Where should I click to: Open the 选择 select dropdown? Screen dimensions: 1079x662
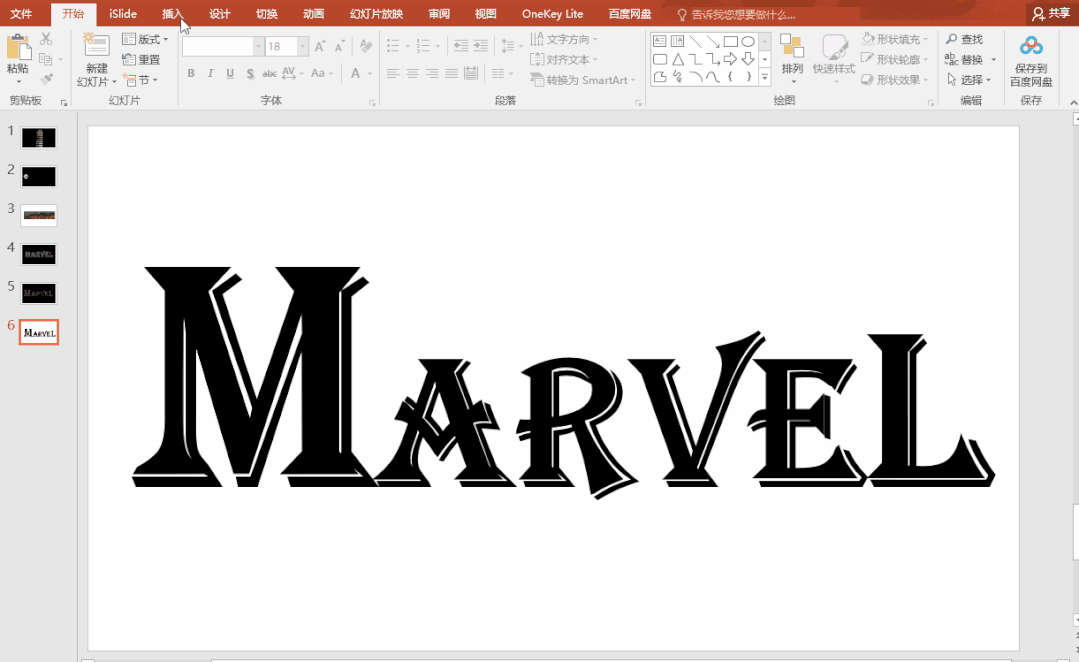pos(969,80)
